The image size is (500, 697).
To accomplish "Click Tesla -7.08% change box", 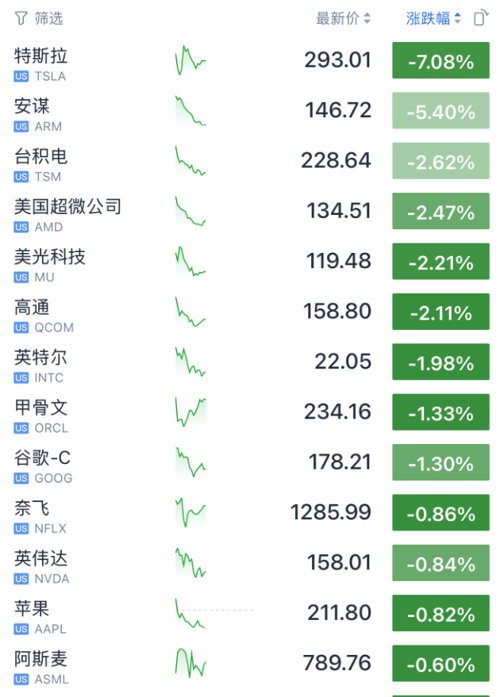I will coord(440,60).
